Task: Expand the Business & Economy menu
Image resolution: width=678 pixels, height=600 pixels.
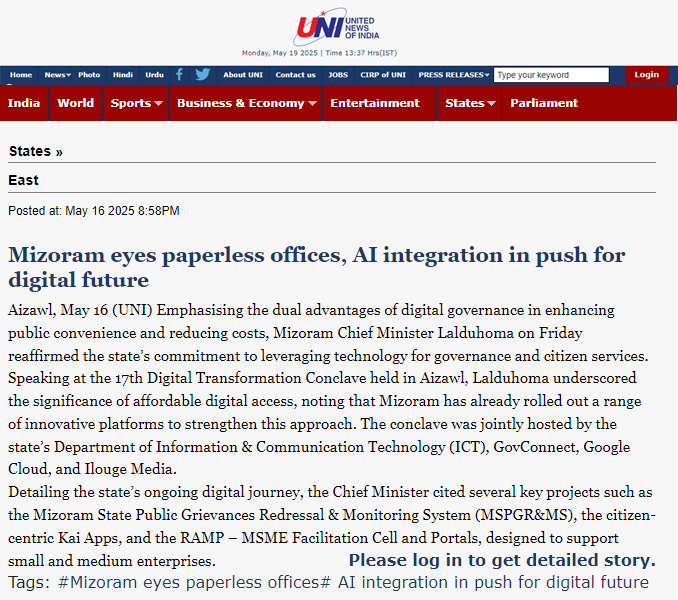Action: pos(246,103)
